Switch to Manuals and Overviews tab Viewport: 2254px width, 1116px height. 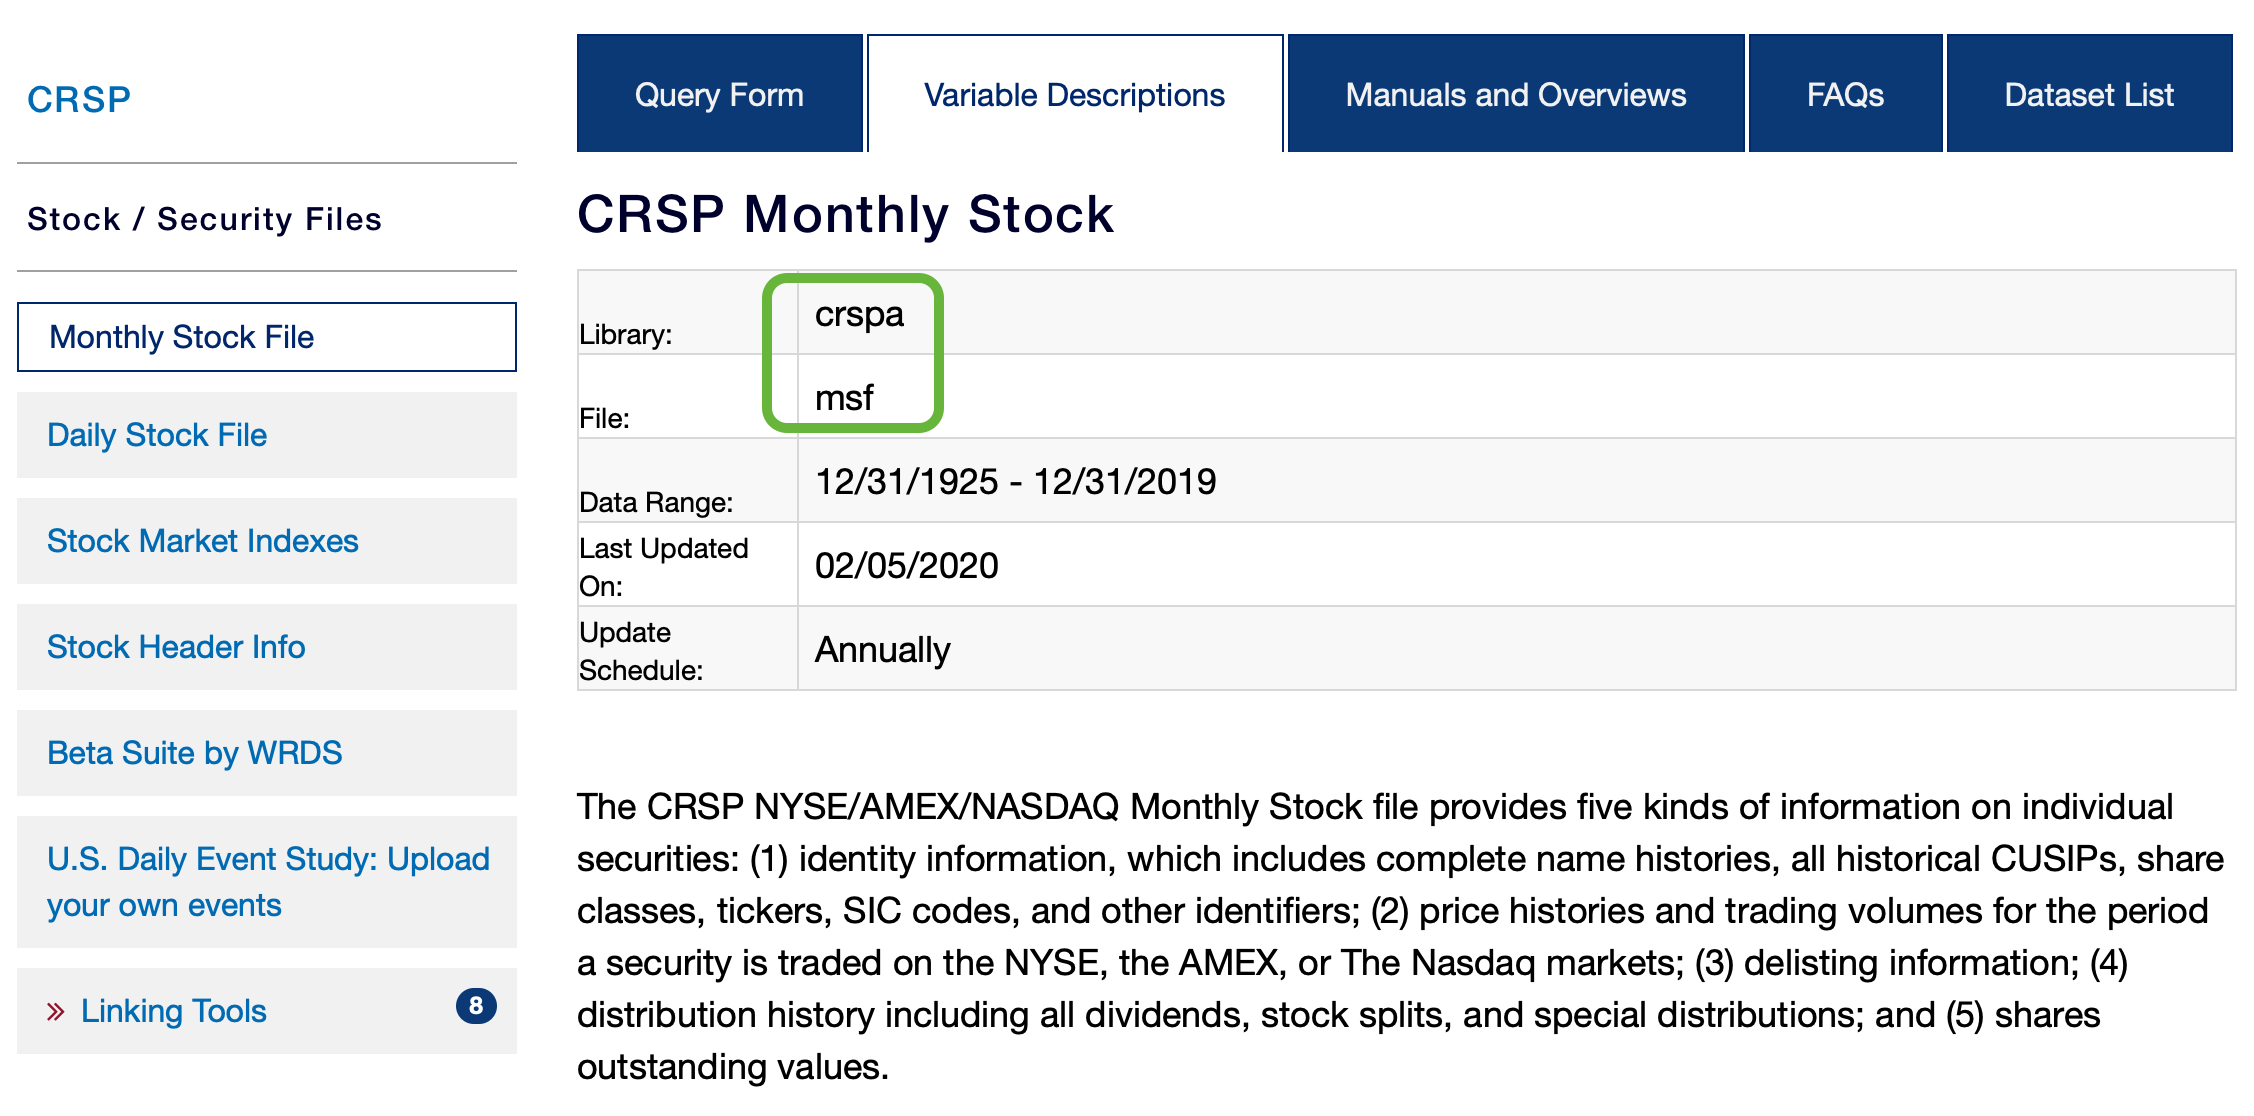click(1515, 94)
